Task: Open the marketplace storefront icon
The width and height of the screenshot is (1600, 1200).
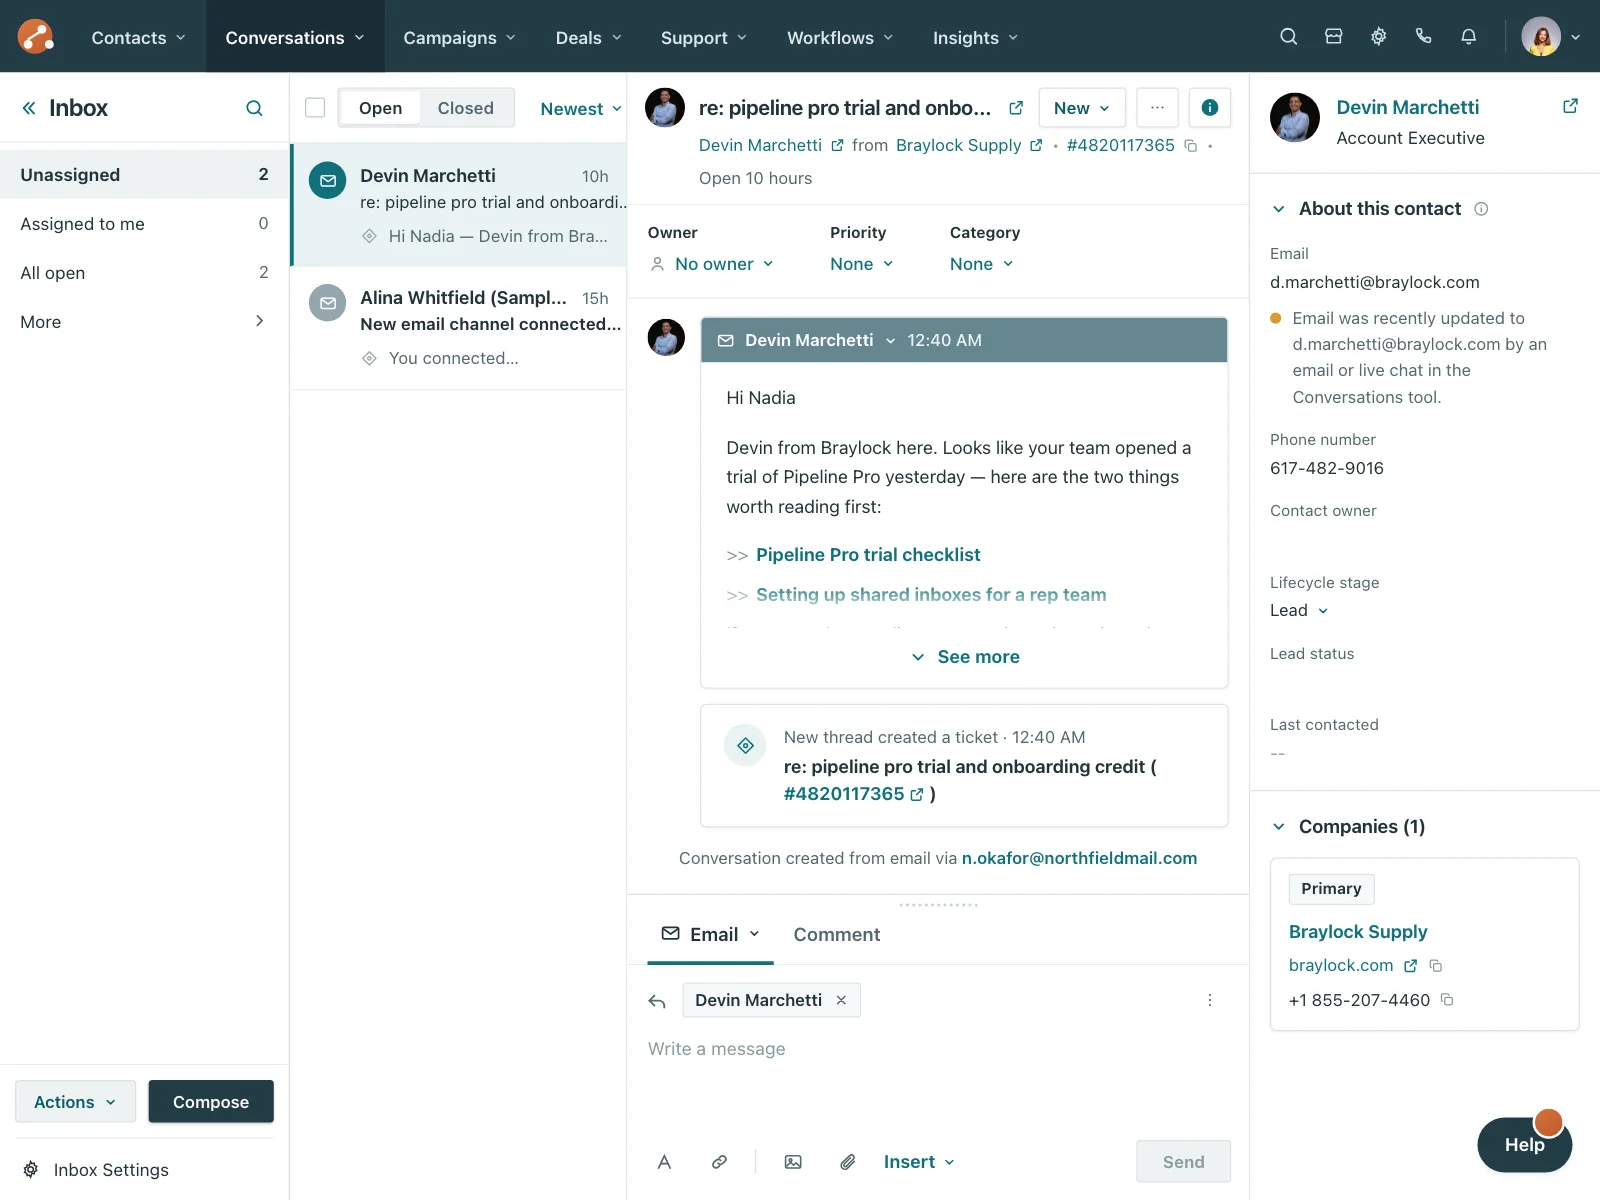Action: coord(1333,37)
